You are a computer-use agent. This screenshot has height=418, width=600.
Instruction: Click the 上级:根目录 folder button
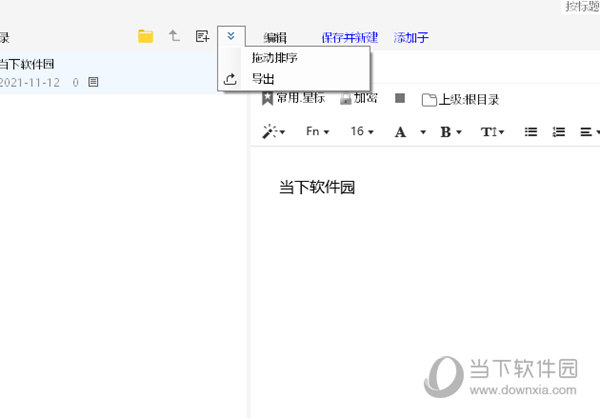tap(460, 100)
